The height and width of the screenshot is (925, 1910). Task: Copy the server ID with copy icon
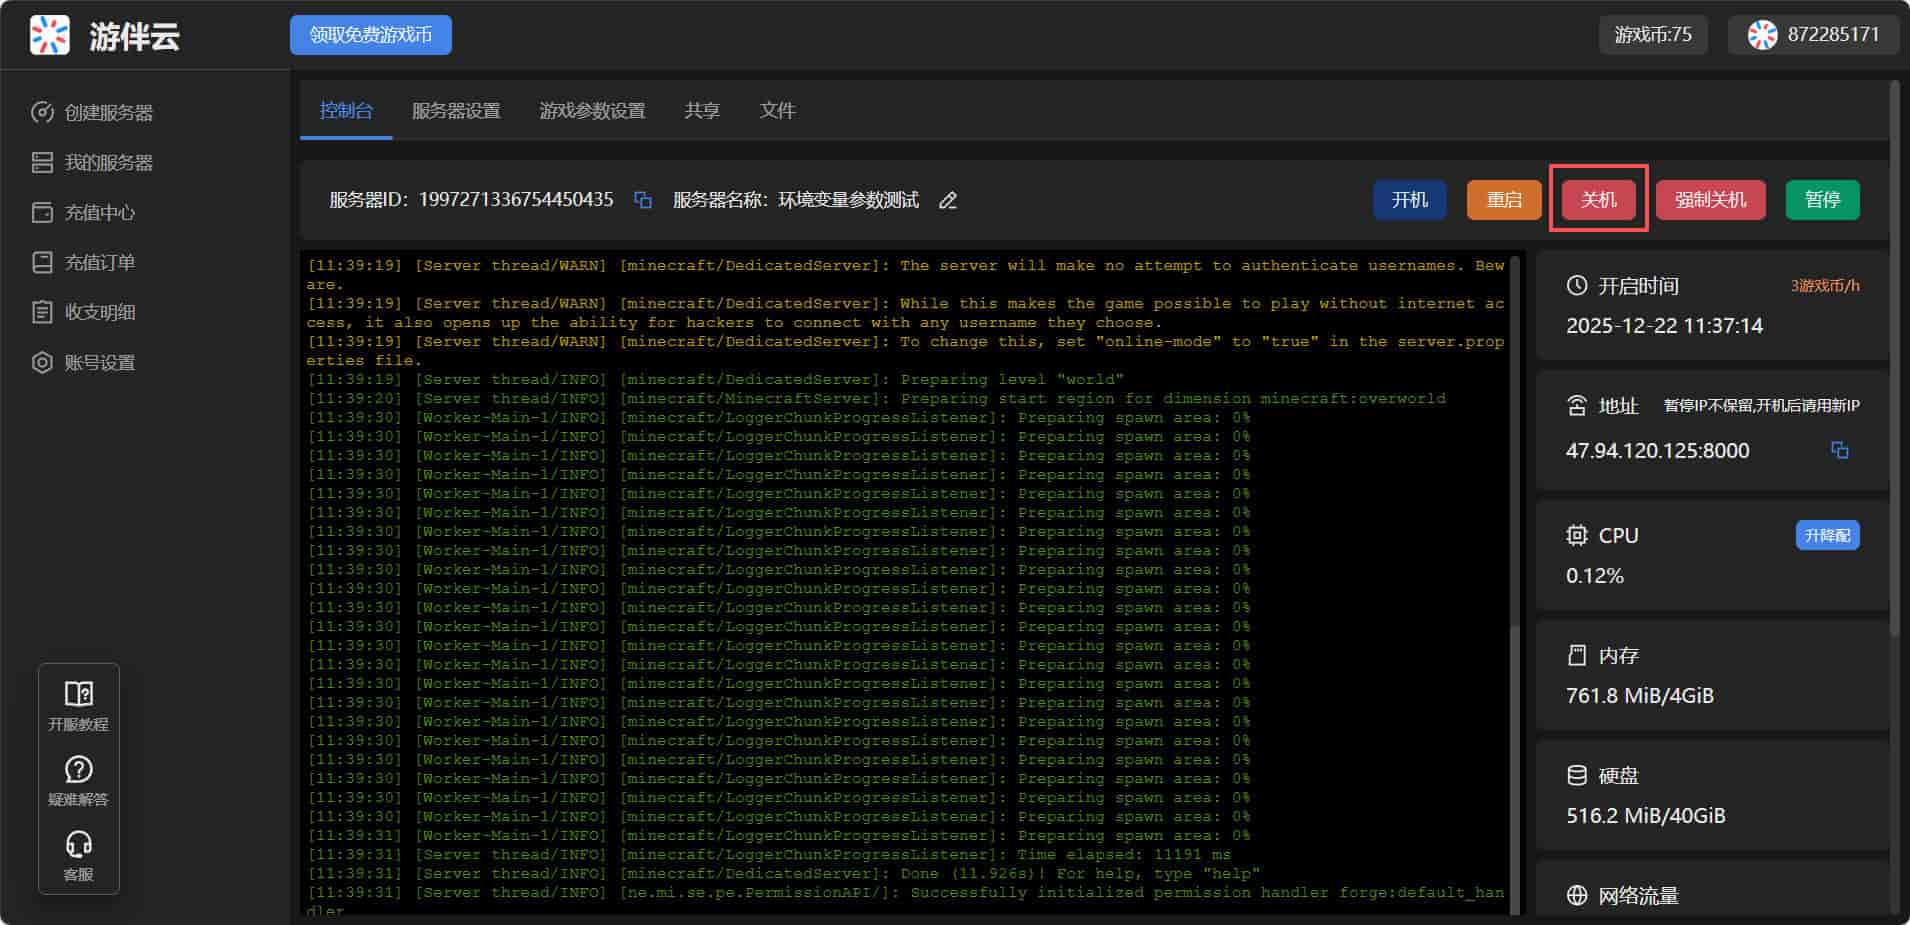pos(643,200)
